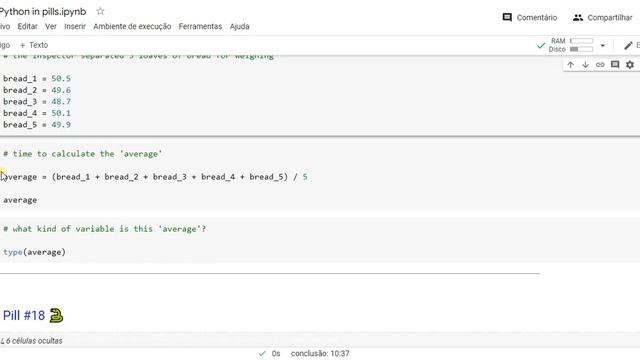640x360 pixels.
Task: Click the pencil editing mode icon
Action: 628,45
